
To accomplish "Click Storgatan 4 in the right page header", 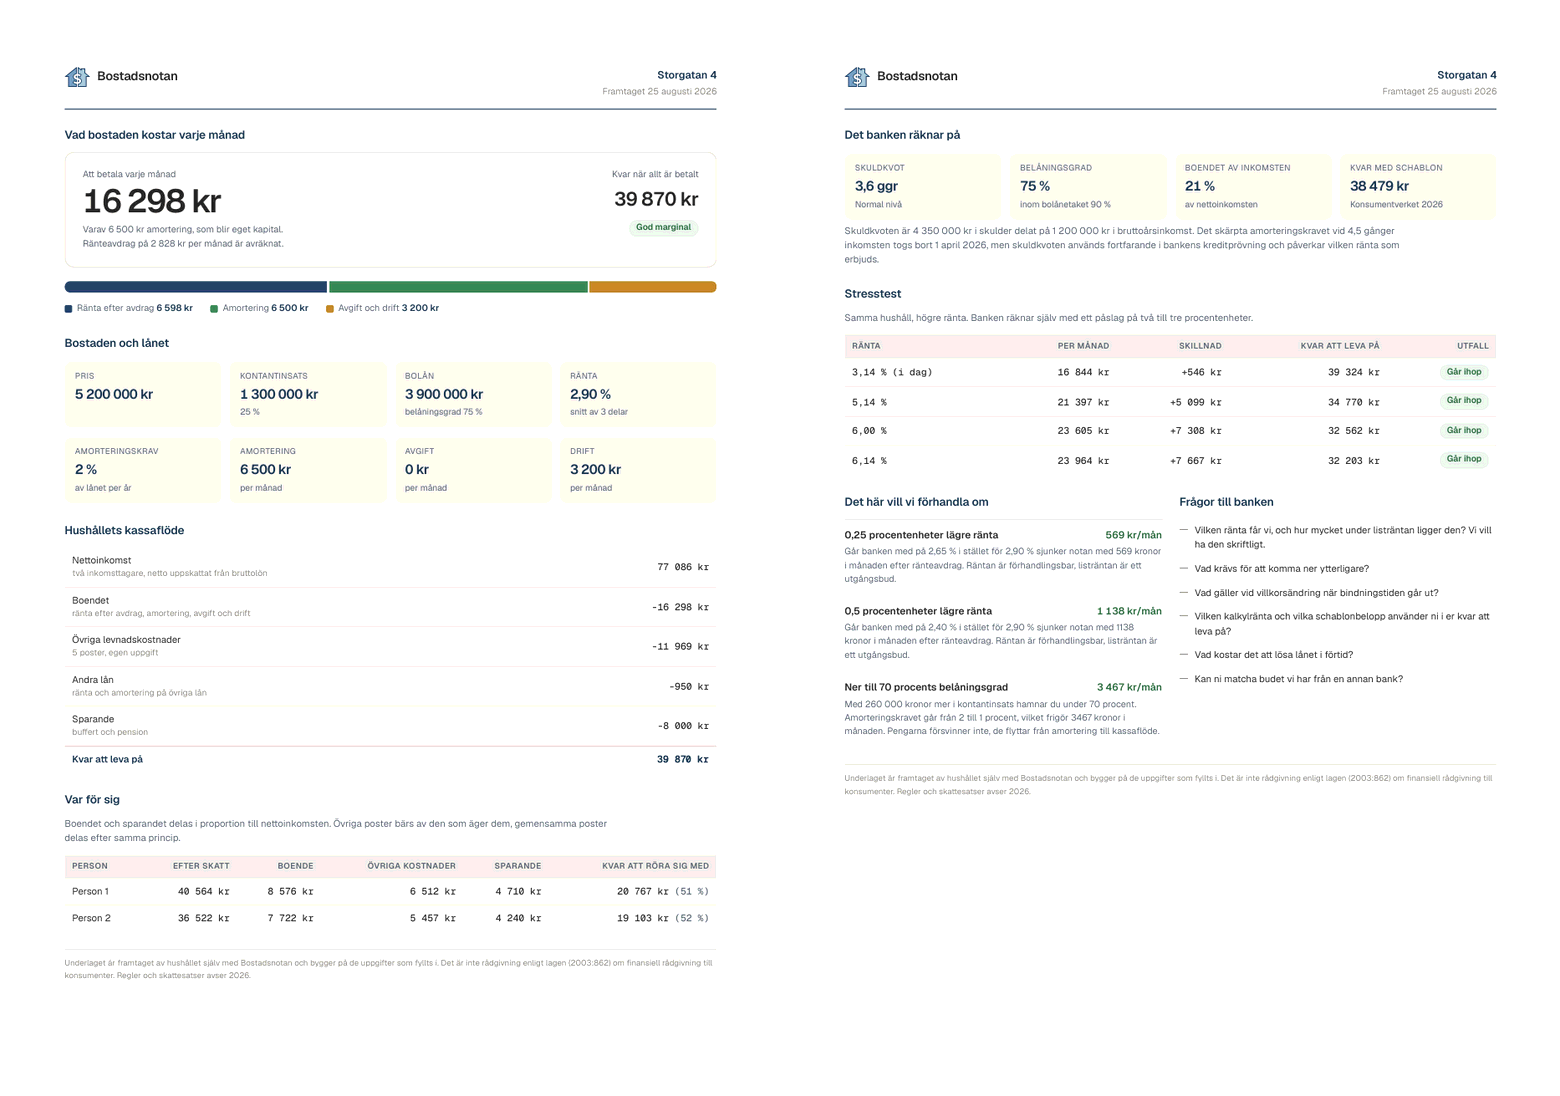I will [1467, 75].
